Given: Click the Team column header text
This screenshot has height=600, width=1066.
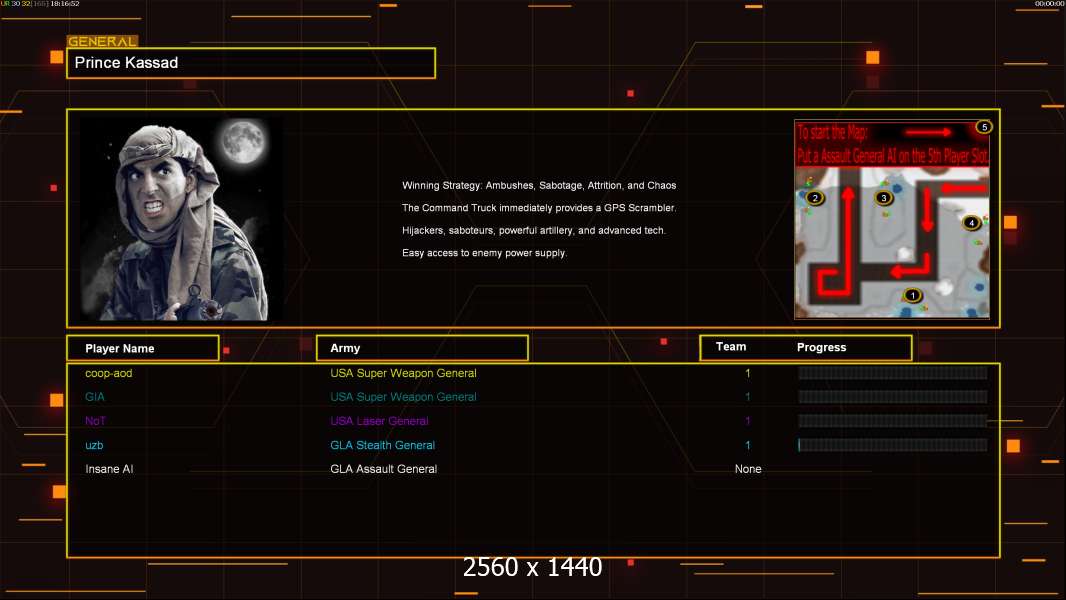Looking at the screenshot, I should click(x=731, y=347).
